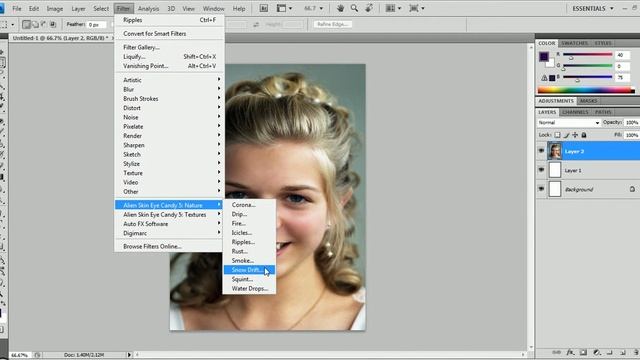Click the Add to selection icon
The height and width of the screenshot is (360, 640).
tap(35, 24)
